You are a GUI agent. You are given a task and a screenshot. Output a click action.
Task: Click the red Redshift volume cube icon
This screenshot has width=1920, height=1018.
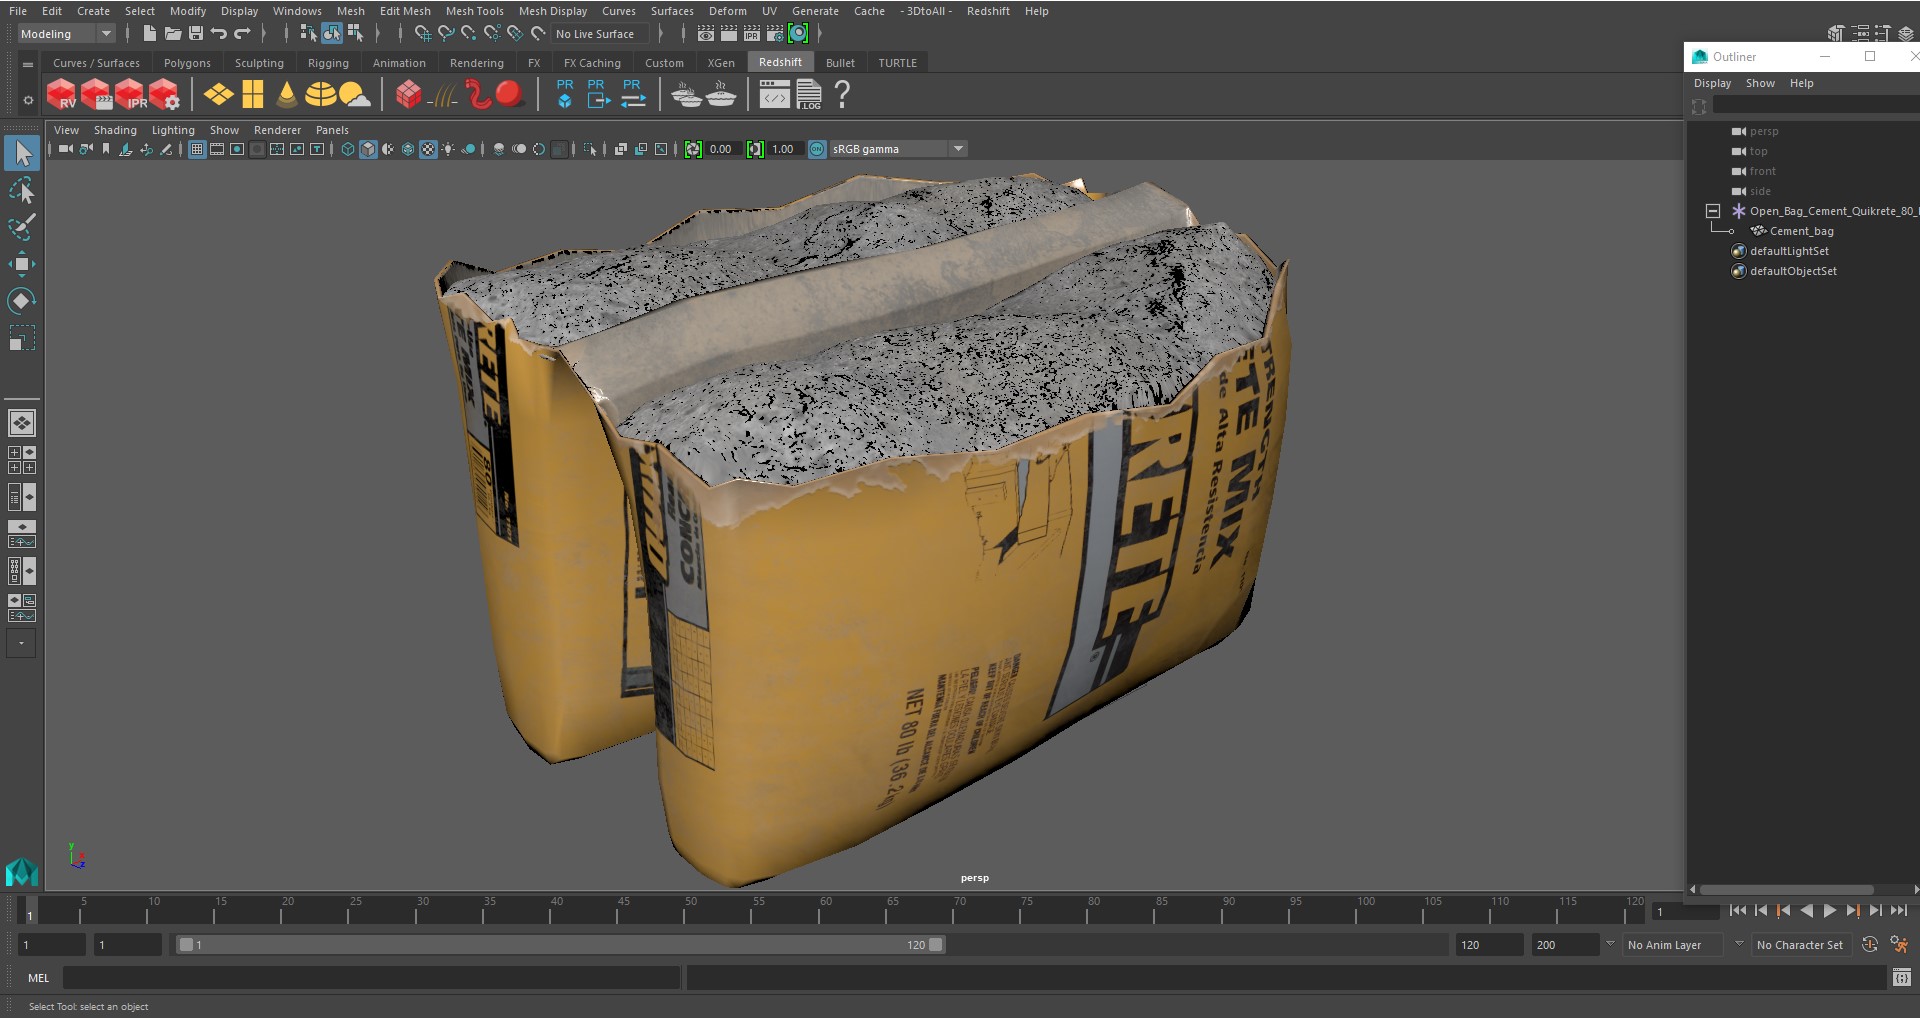click(408, 95)
